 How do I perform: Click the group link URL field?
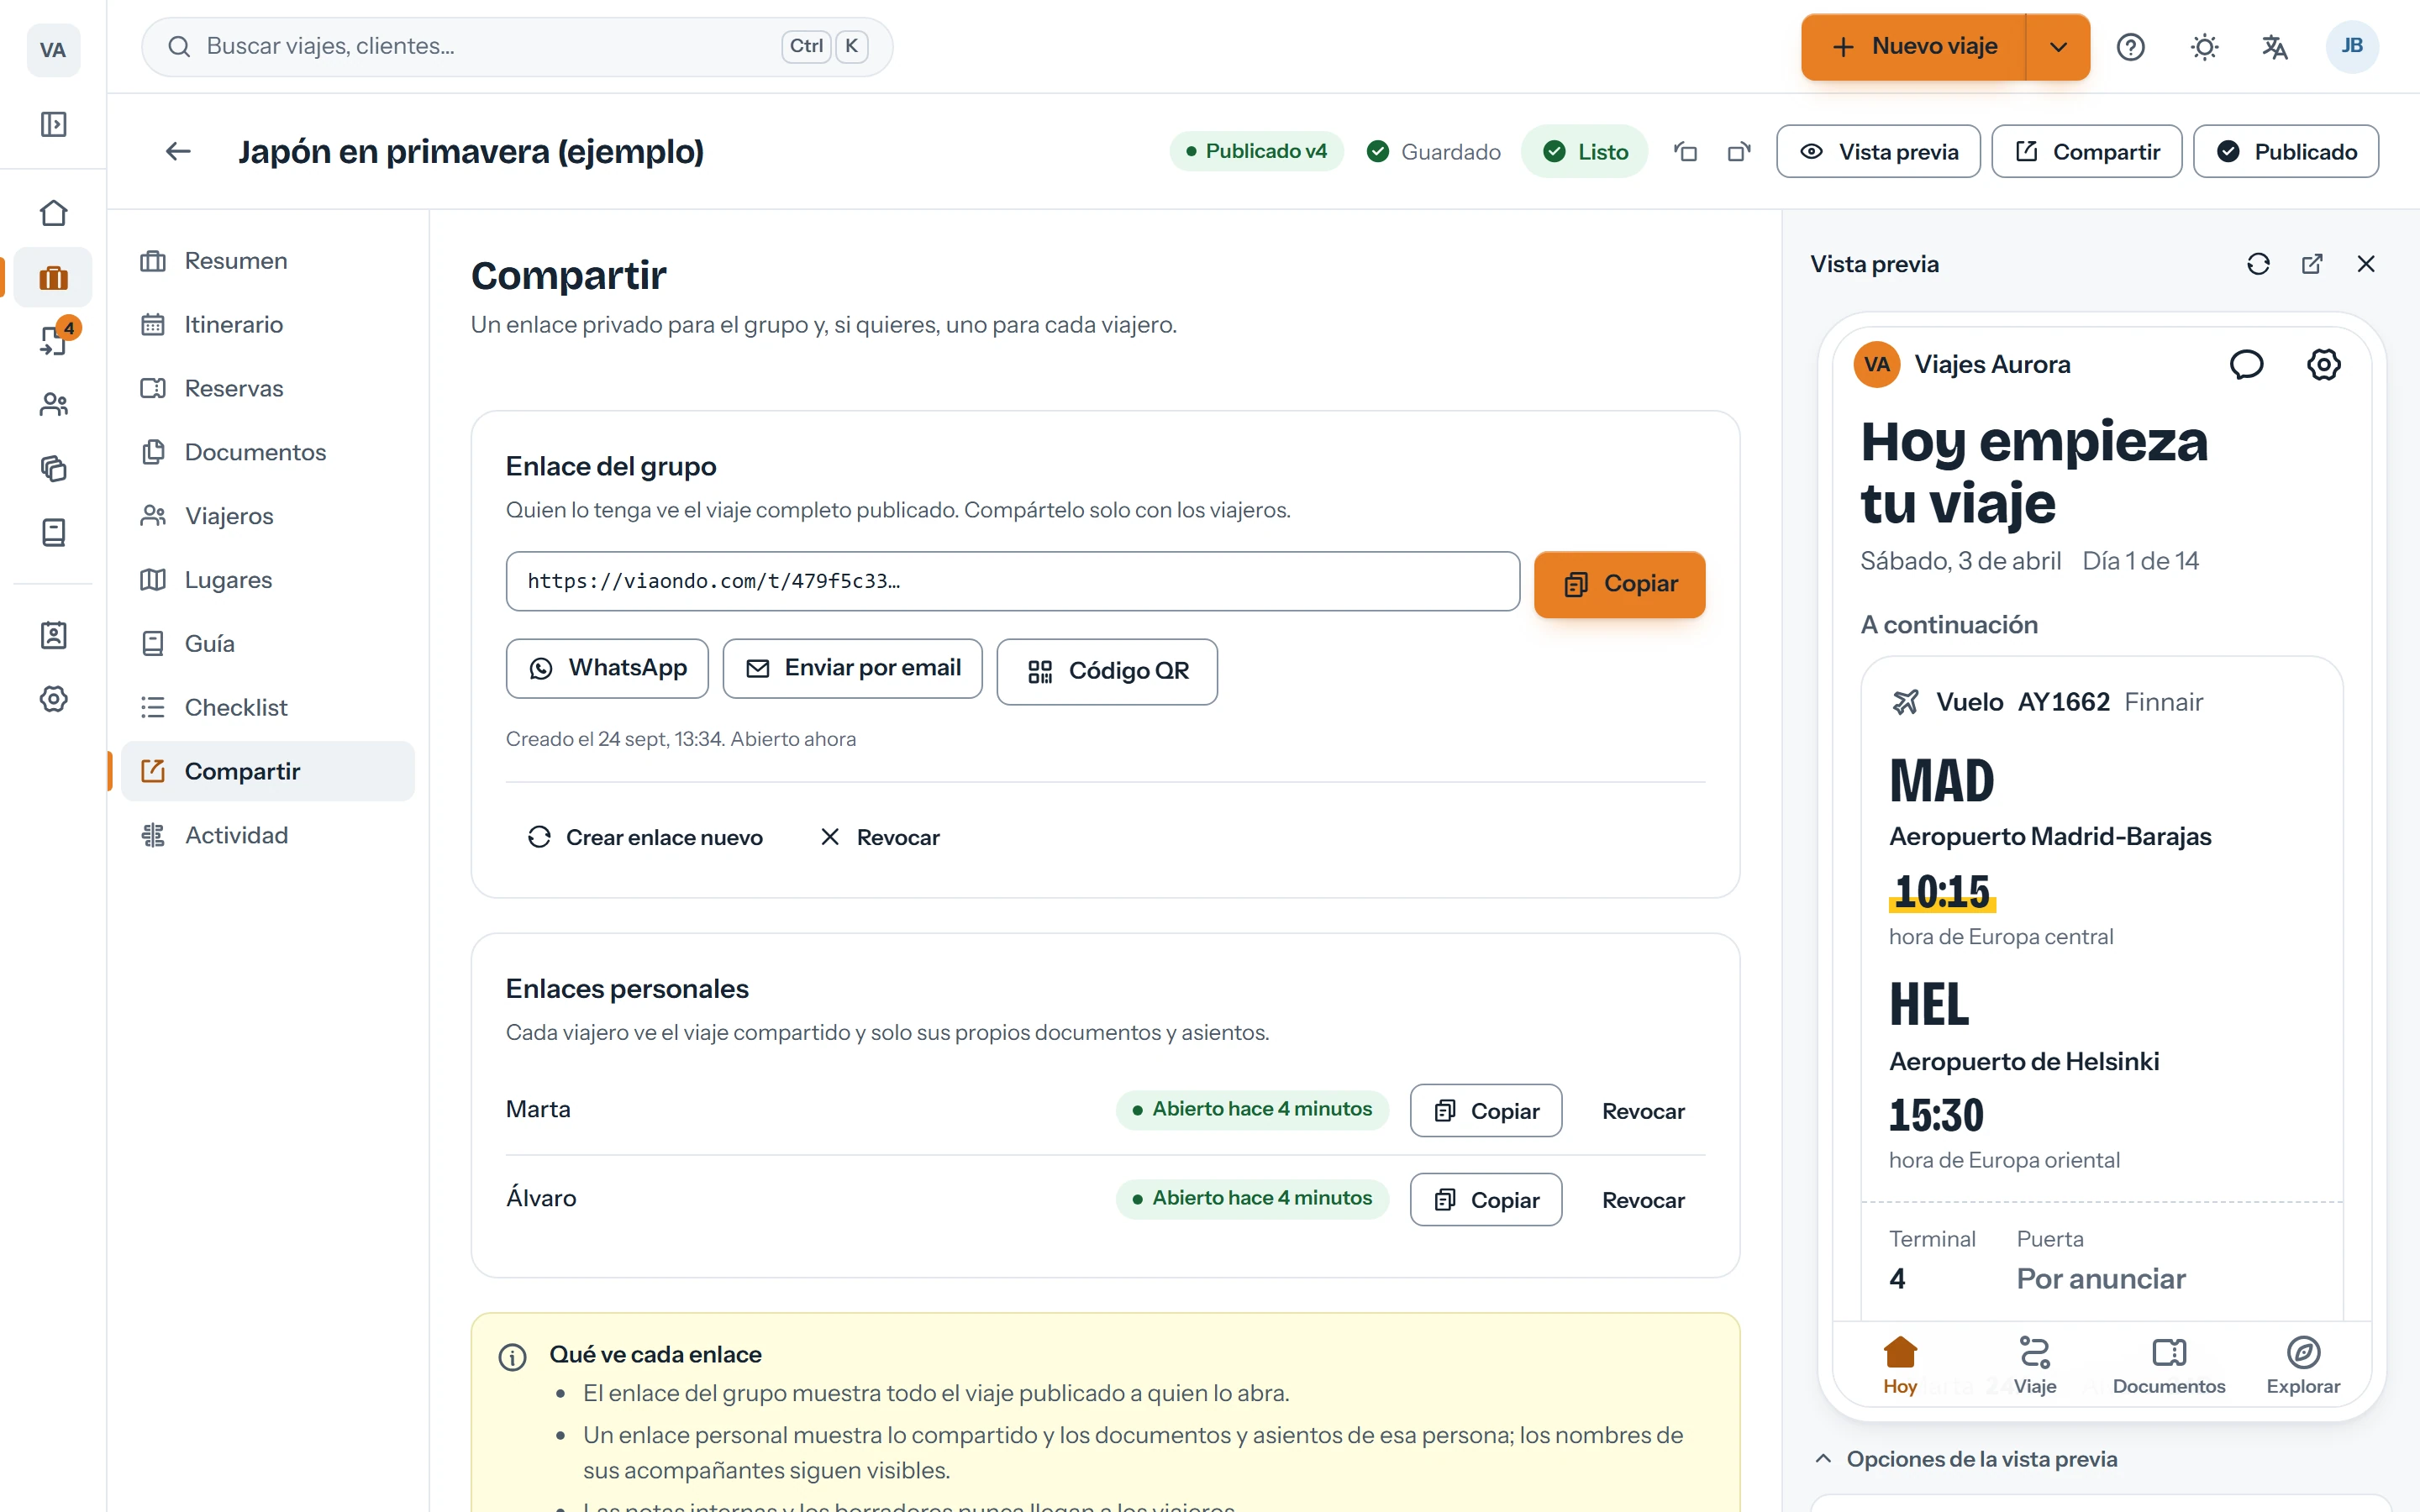1012,581
